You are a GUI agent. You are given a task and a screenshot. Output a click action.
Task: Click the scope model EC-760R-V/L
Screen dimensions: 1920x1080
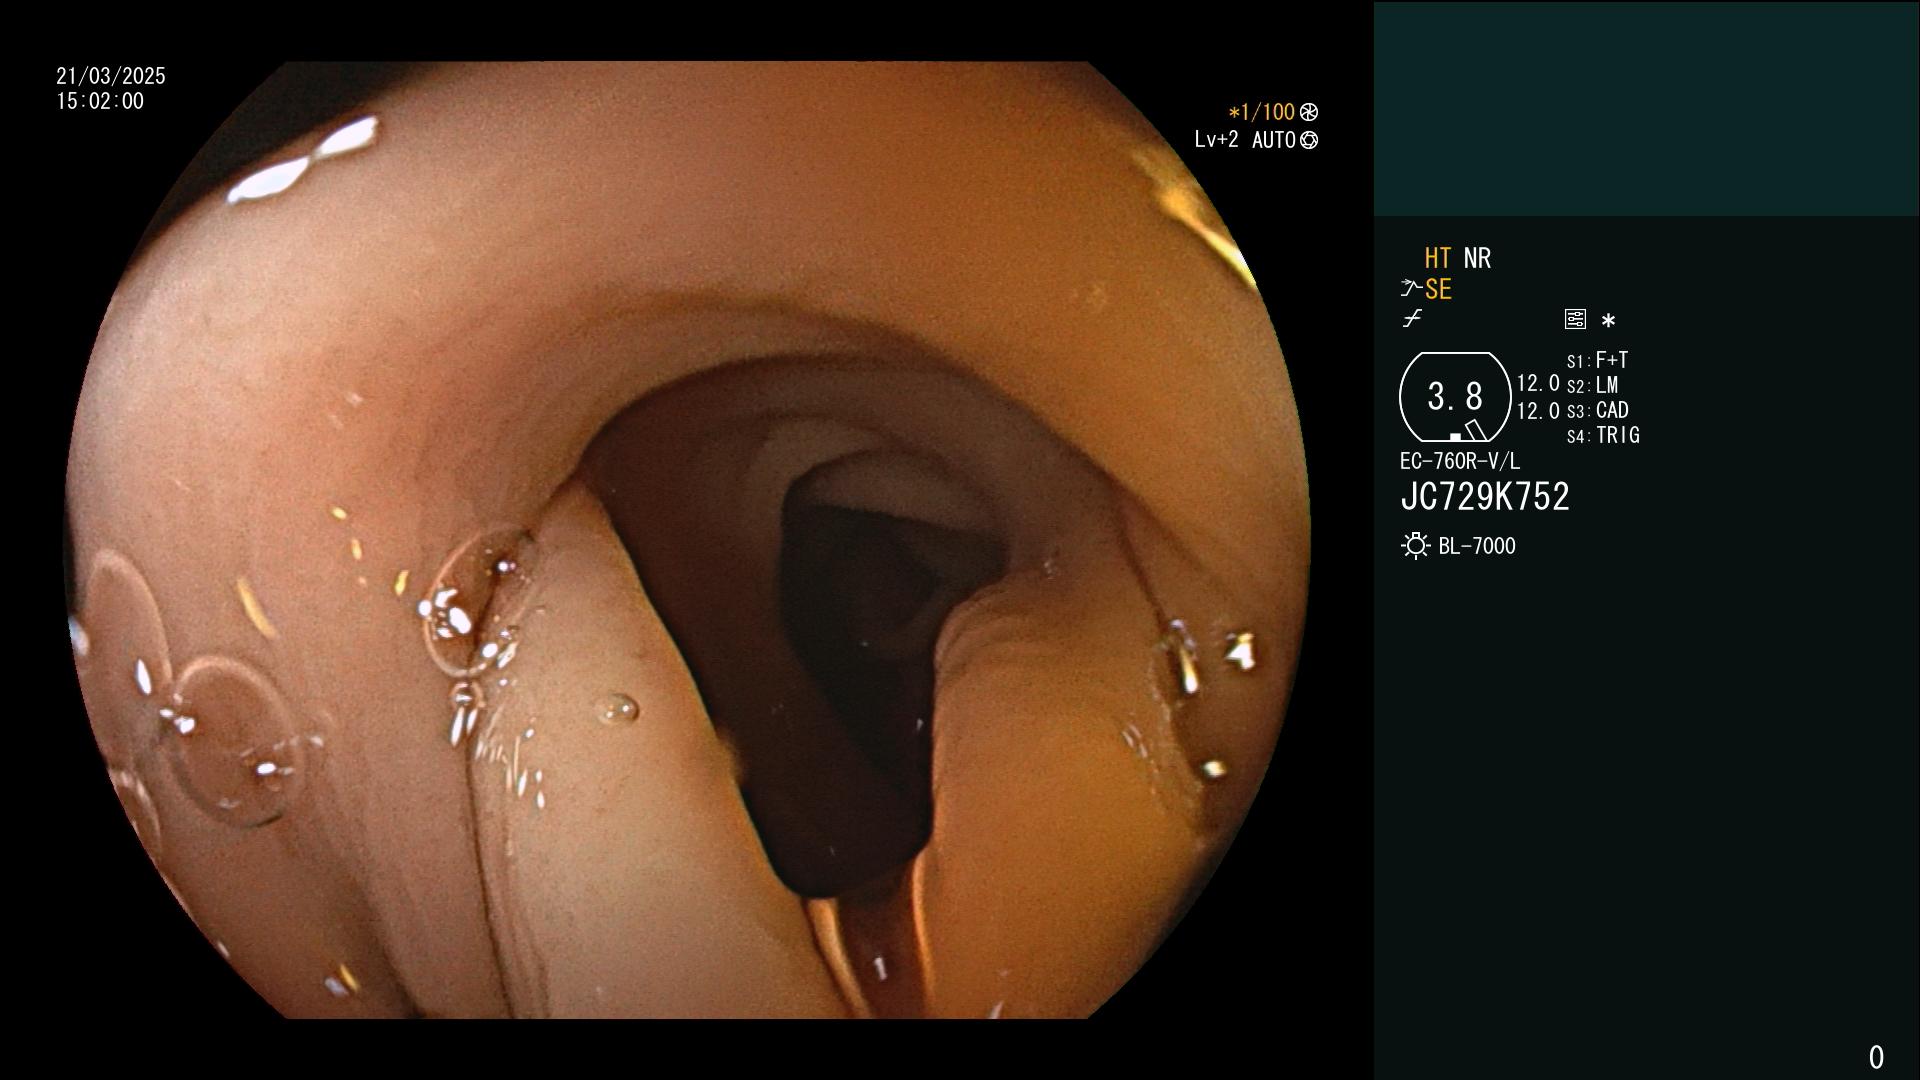pyautogui.click(x=1460, y=461)
